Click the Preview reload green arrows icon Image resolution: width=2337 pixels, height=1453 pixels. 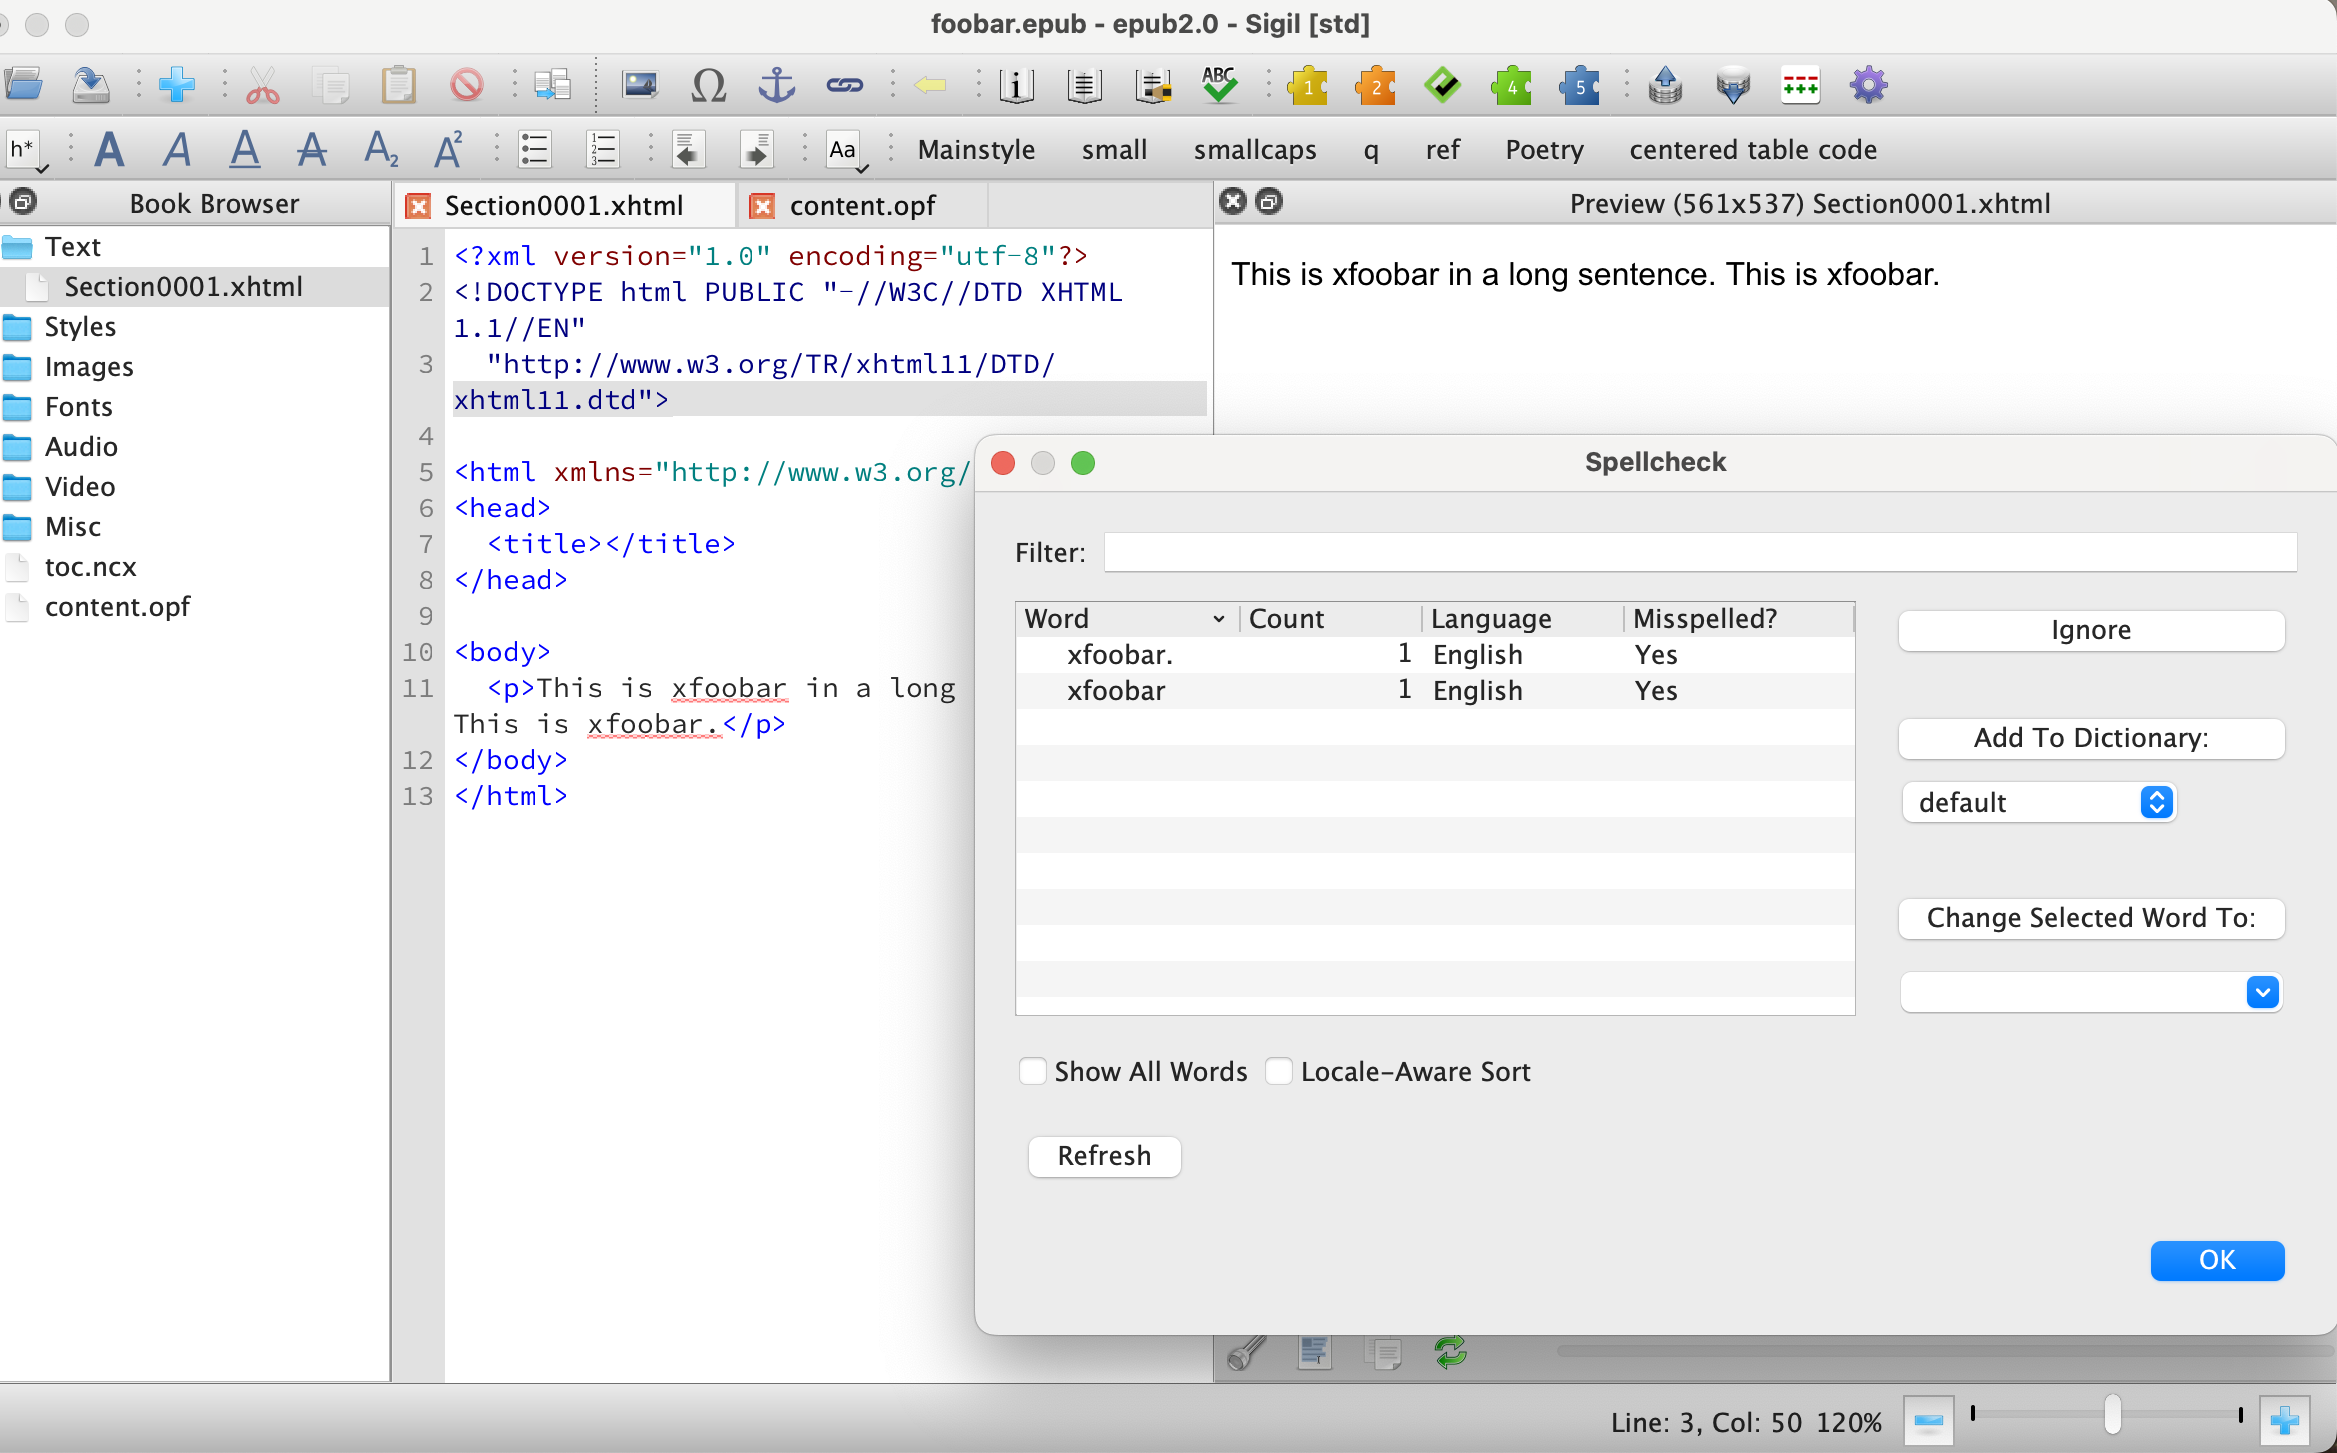[x=1450, y=1353]
